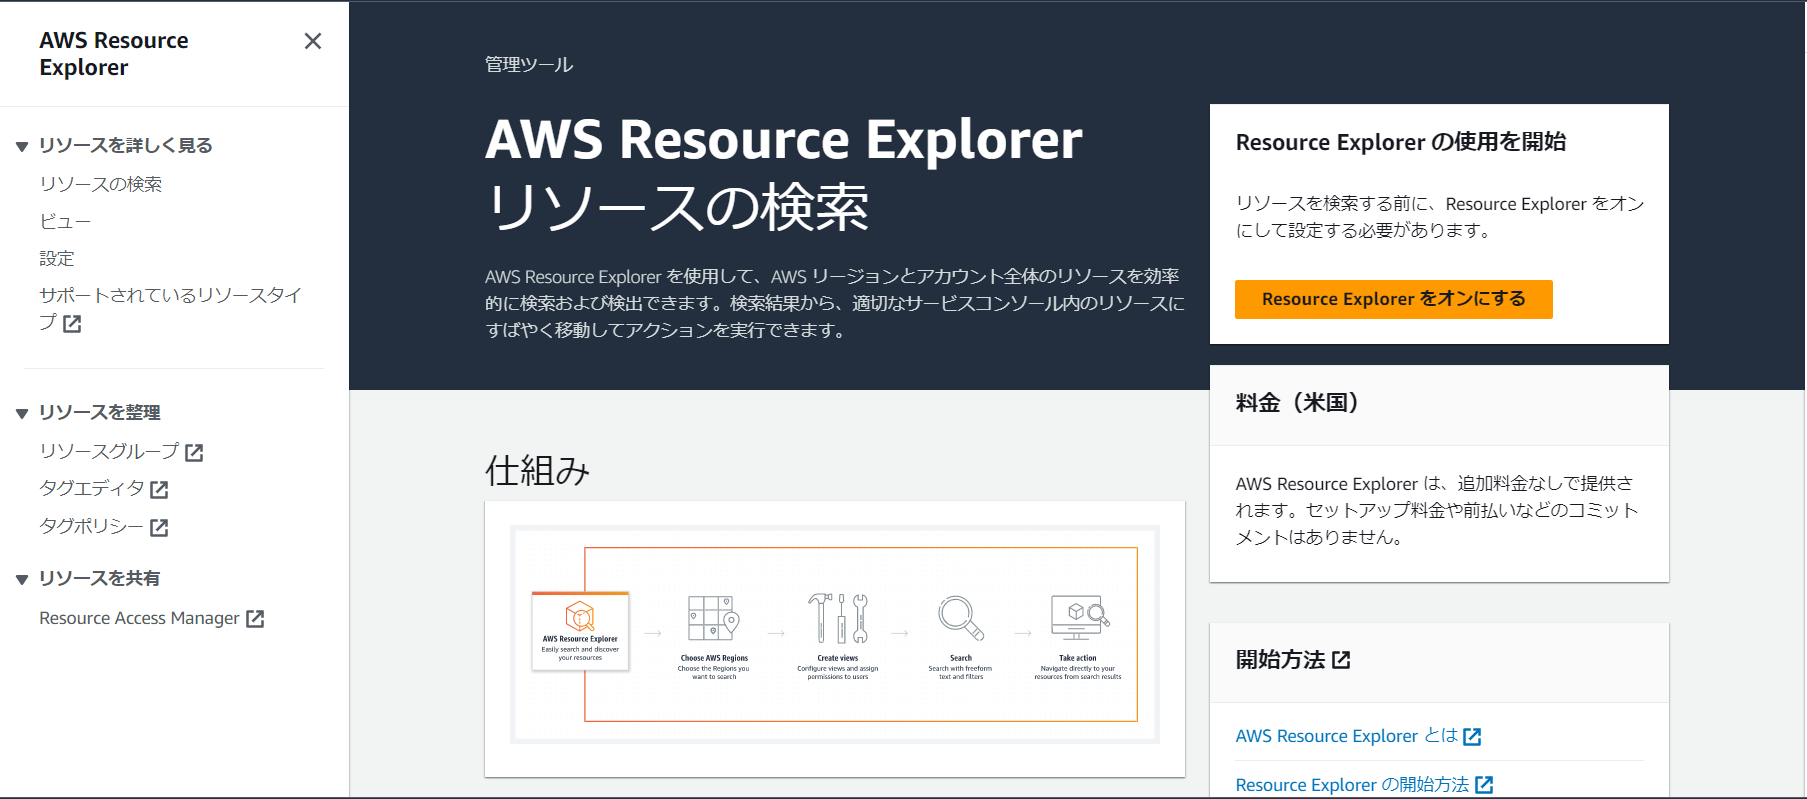Click external-link icon after Resource Explorer の開始方法
The height and width of the screenshot is (799, 1807).
pyautogui.click(x=1484, y=785)
